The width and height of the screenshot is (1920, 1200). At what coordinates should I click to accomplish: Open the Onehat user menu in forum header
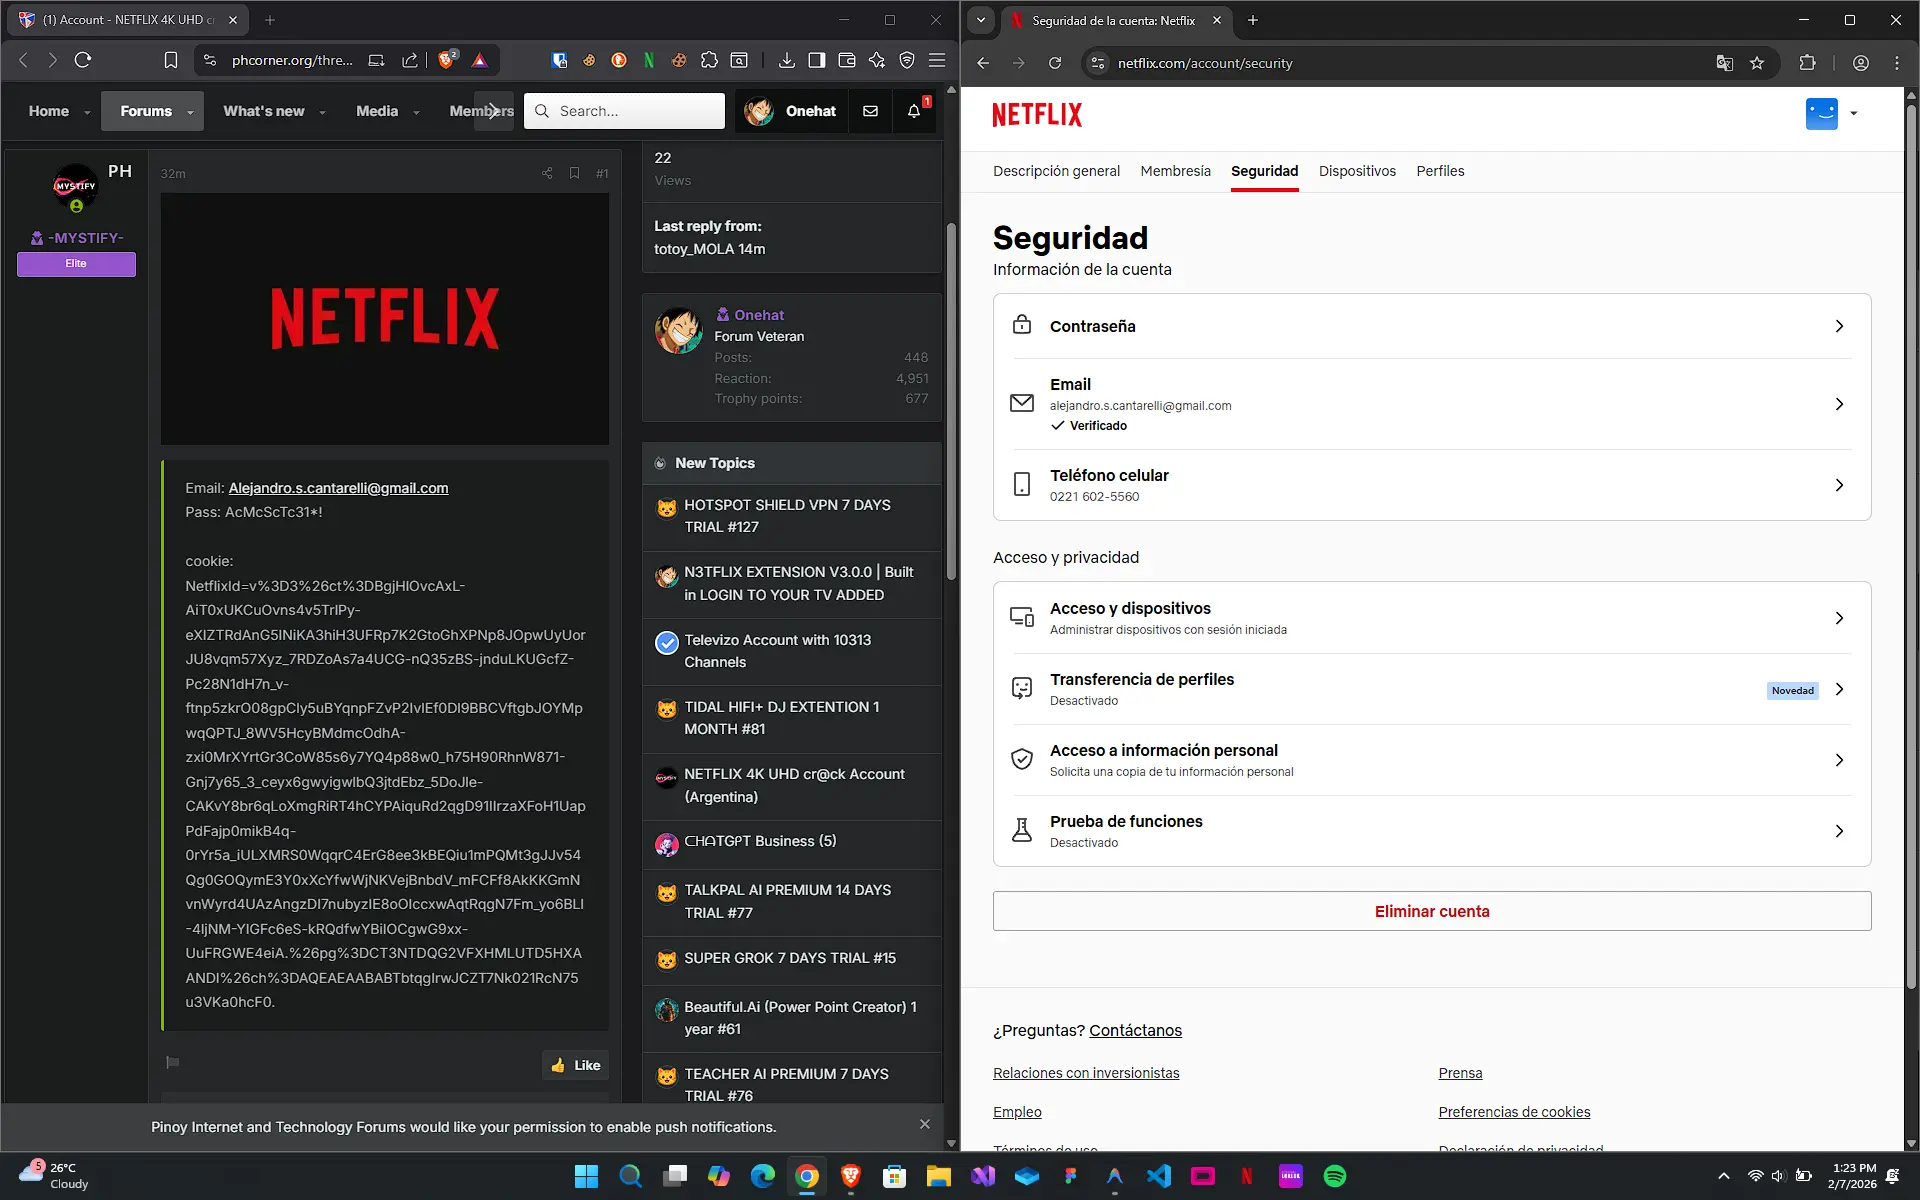[x=791, y=111]
